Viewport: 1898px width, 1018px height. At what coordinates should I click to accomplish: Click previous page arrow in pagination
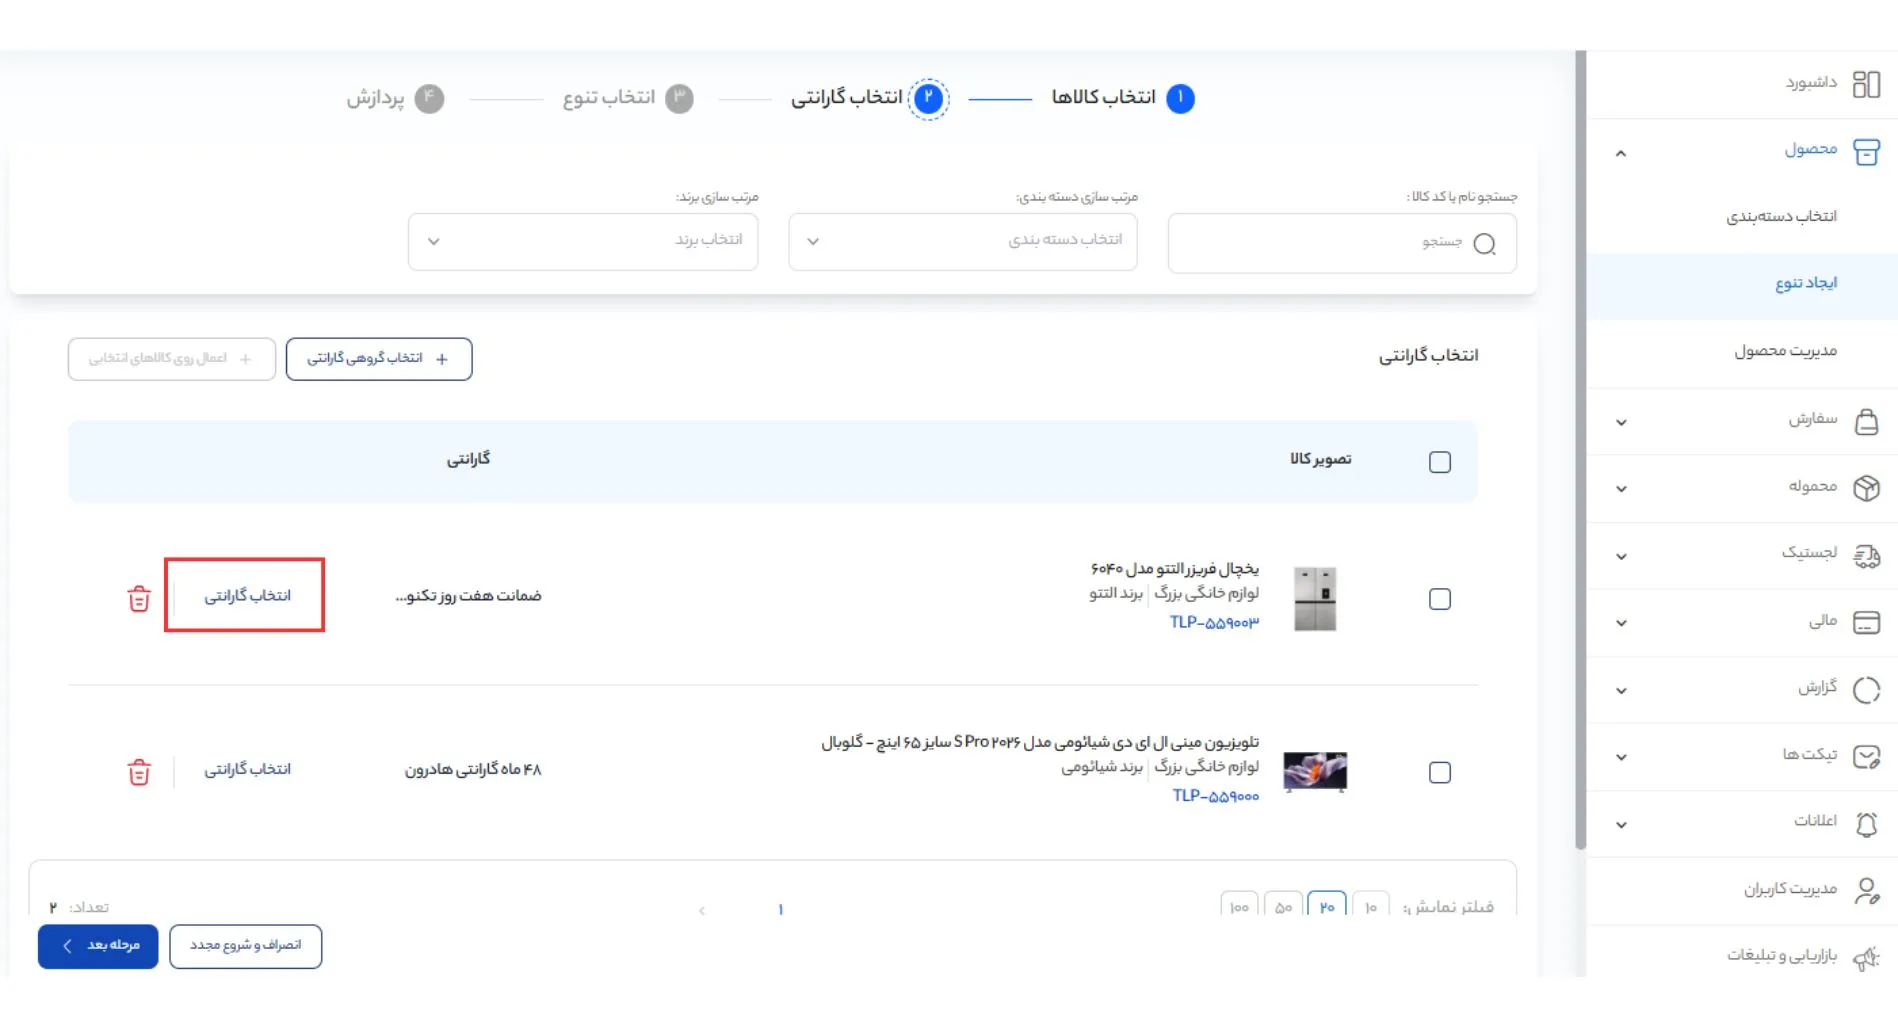click(x=702, y=909)
